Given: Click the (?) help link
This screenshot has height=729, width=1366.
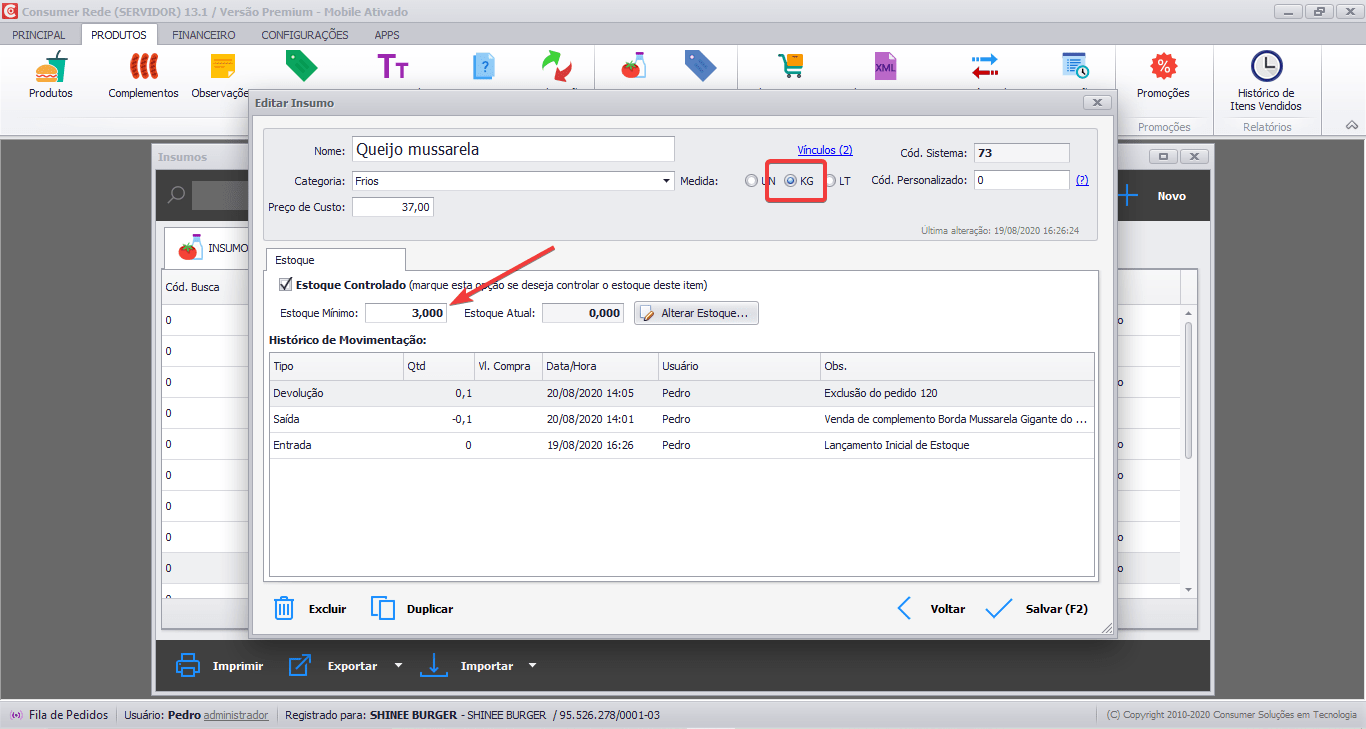Looking at the screenshot, I should tap(1082, 181).
